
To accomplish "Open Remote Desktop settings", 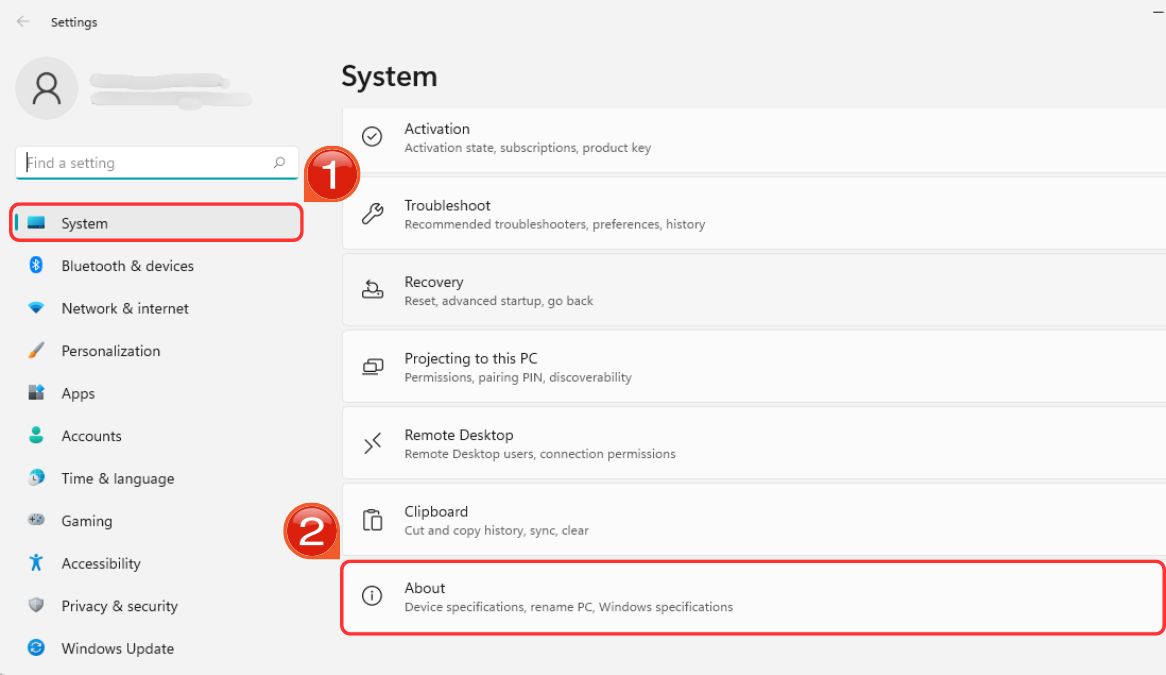I will coord(700,443).
